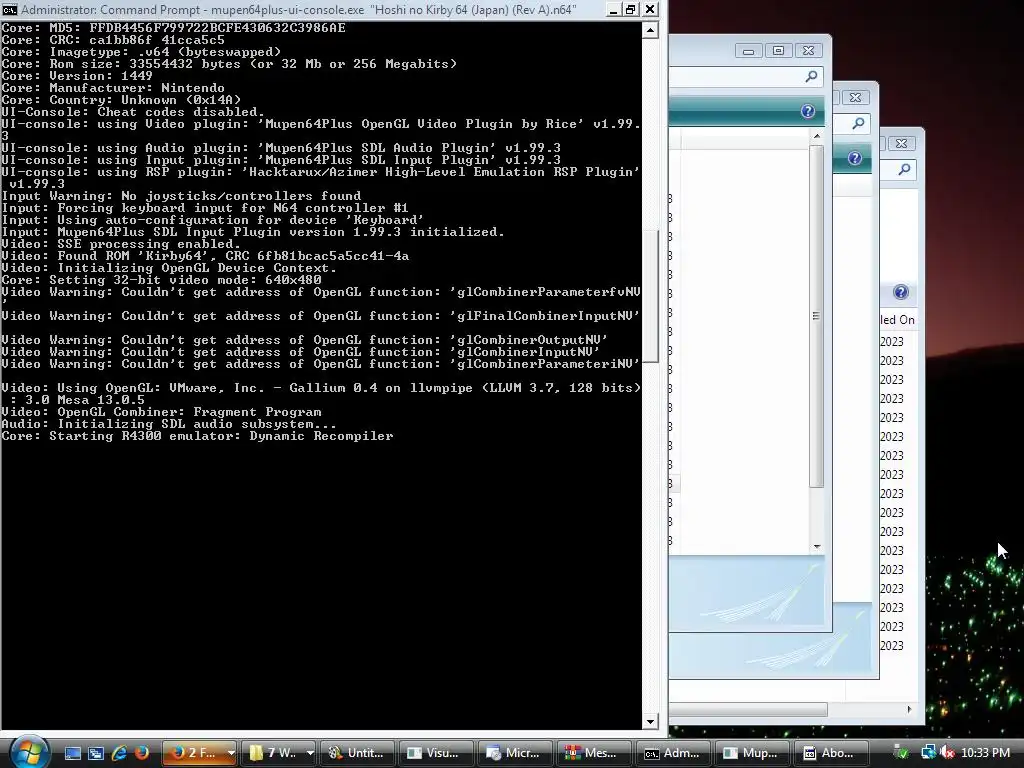
Task: Click the 'Core: Manufacturer: Nintendo' console line
Action: pyautogui.click(x=113, y=88)
